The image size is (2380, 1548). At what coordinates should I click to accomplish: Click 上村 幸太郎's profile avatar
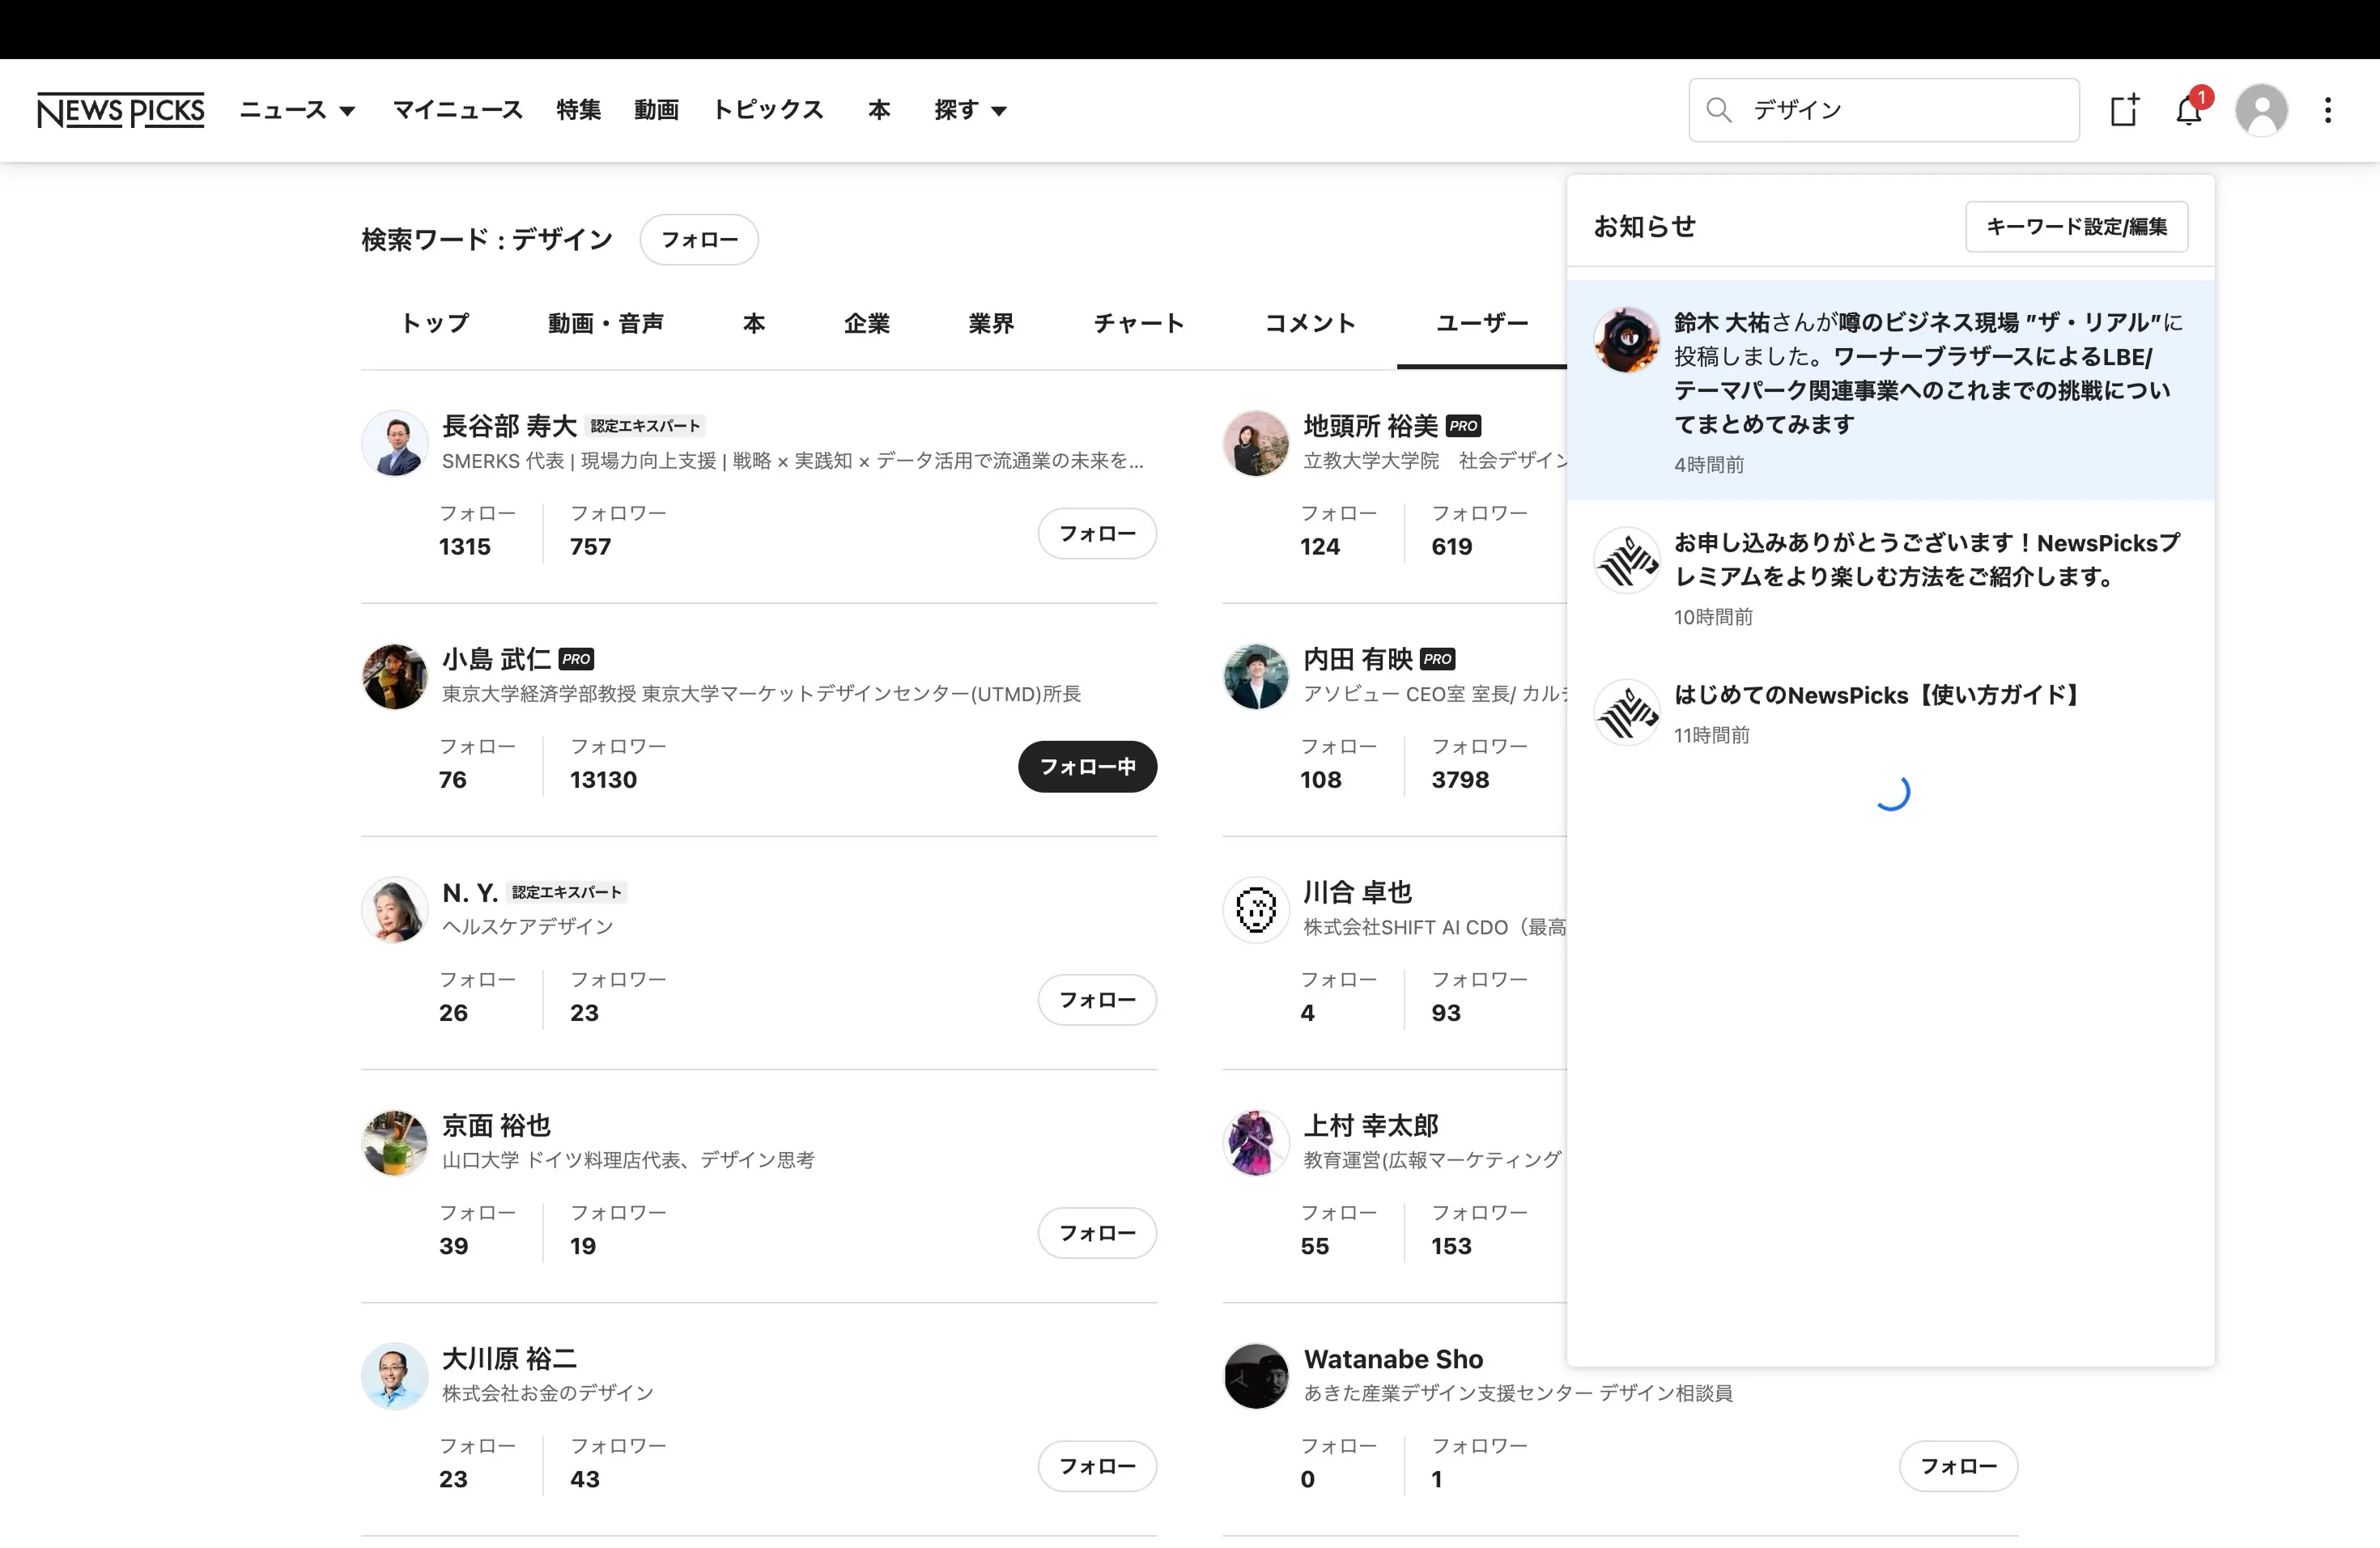tap(1255, 1142)
